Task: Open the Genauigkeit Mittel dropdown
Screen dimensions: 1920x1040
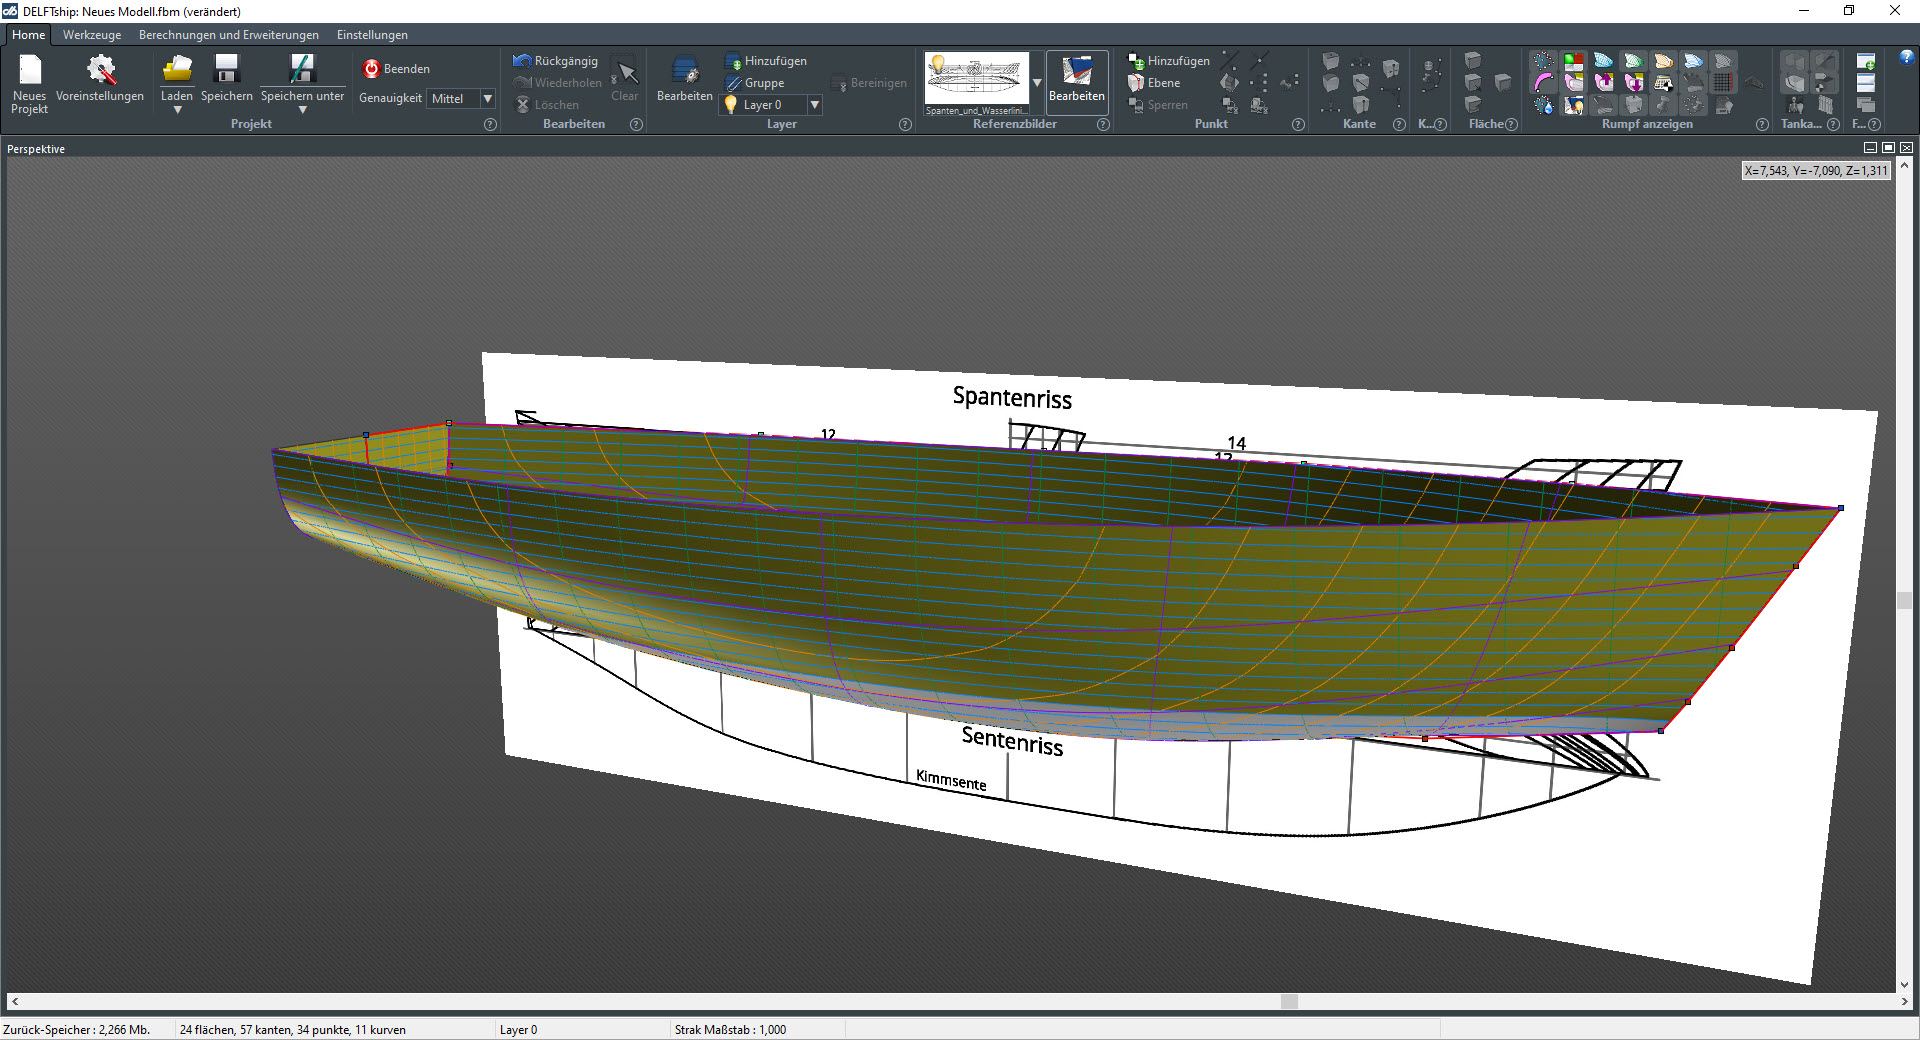Action: click(x=487, y=99)
